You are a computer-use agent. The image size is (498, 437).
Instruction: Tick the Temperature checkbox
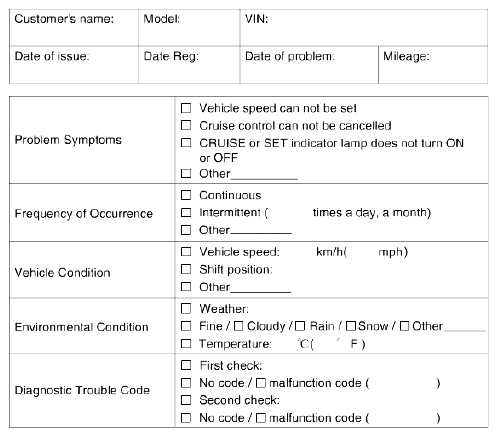(186, 343)
